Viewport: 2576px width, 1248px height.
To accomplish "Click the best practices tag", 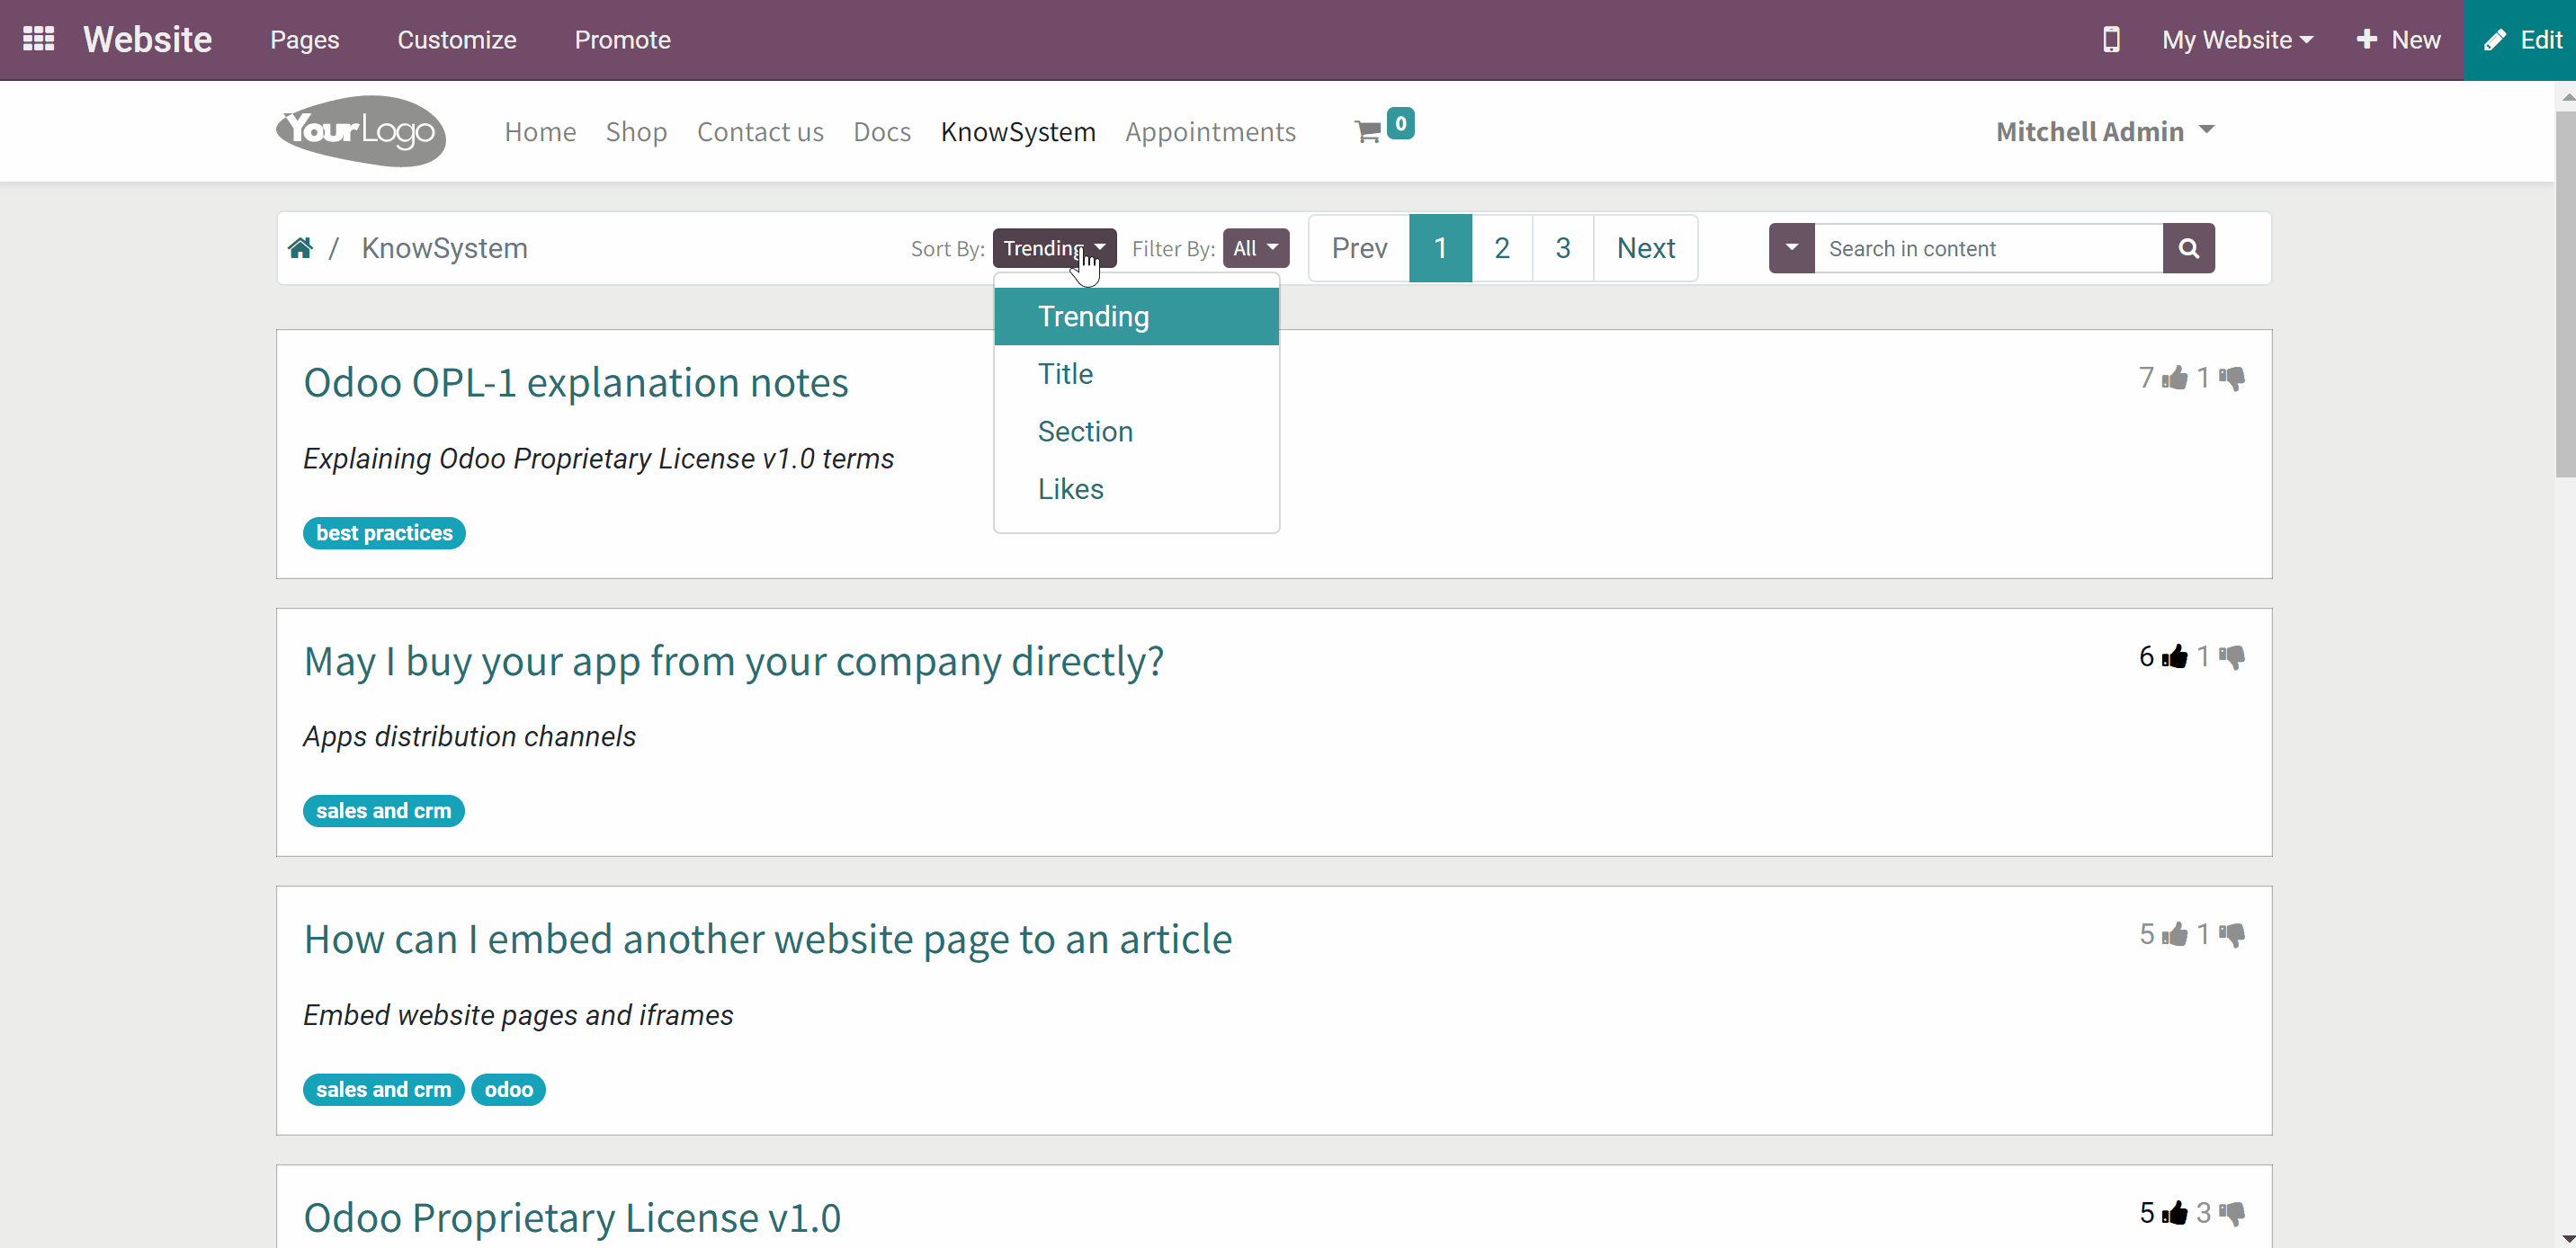I will pyautogui.click(x=384, y=533).
